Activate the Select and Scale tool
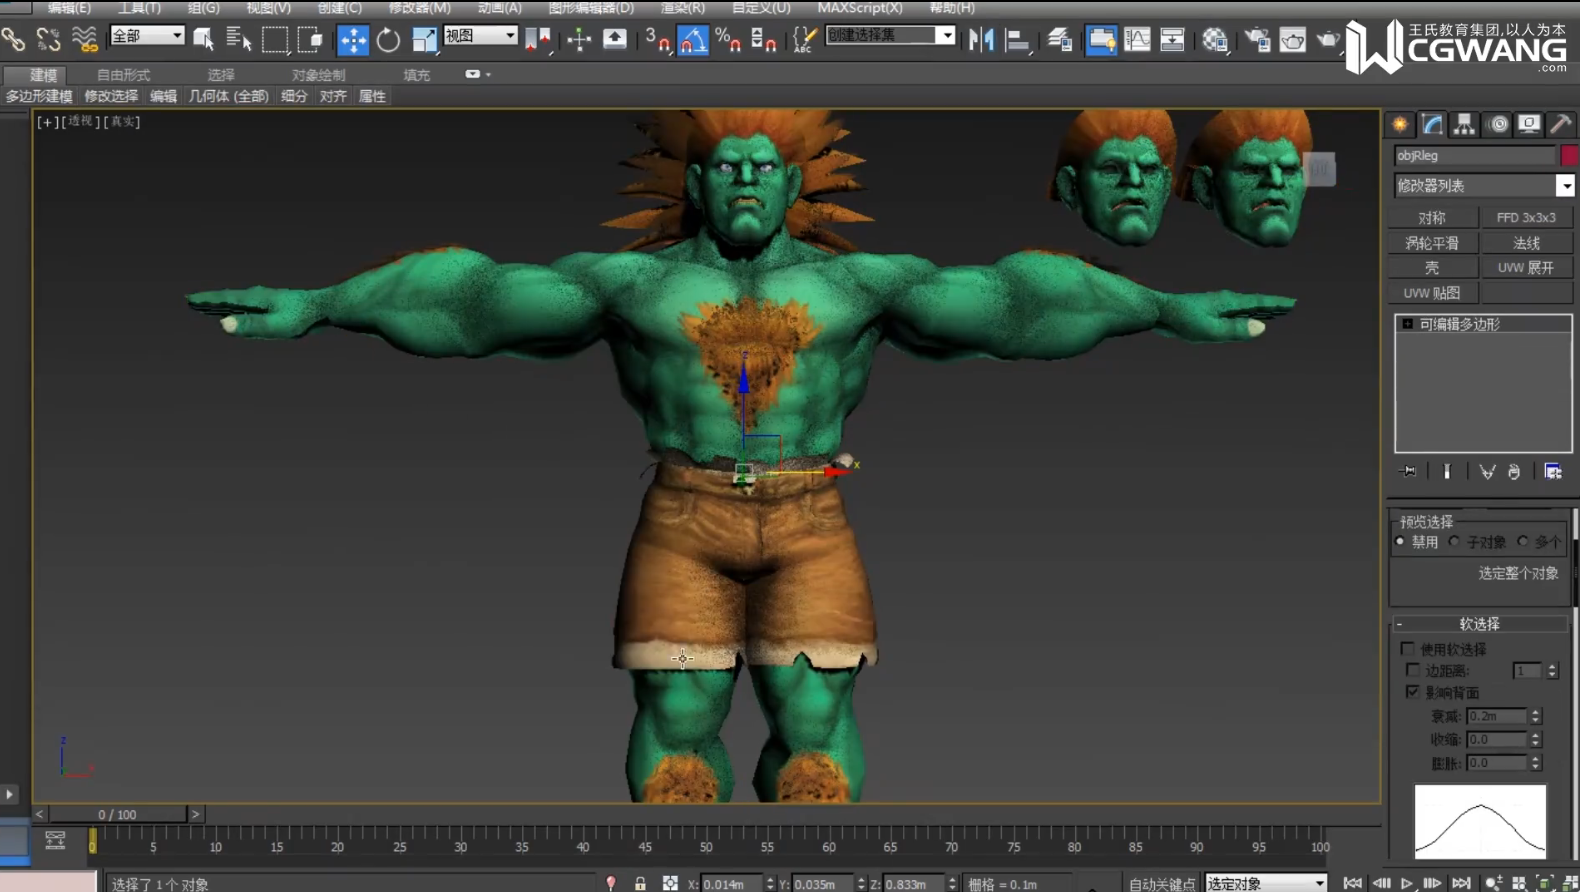This screenshot has width=1580, height=892. (x=424, y=39)
